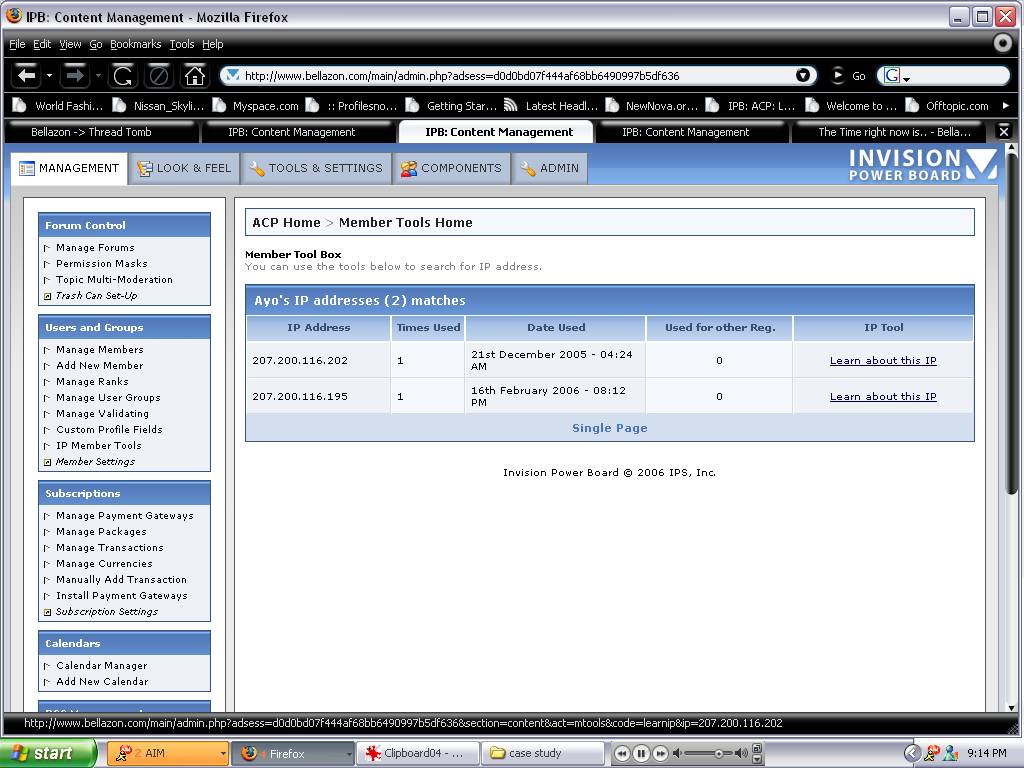Click Learn about this IP for 207.200.116.202
Image resolution: width=1024 pixels, height=768 pixels.
(883, 361)
